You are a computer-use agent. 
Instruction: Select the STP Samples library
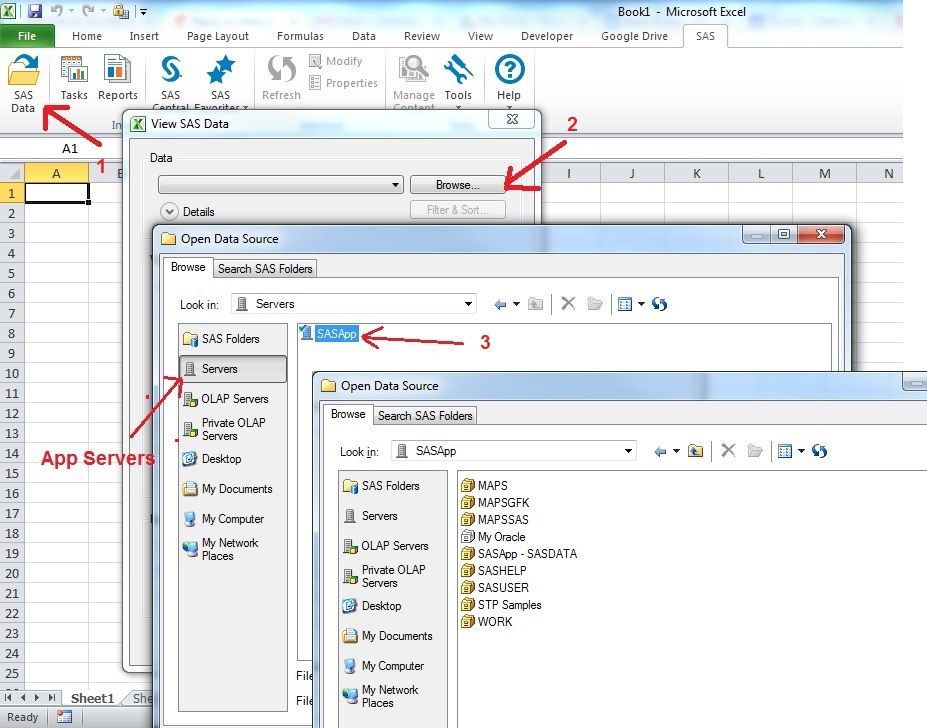(501, 605)
